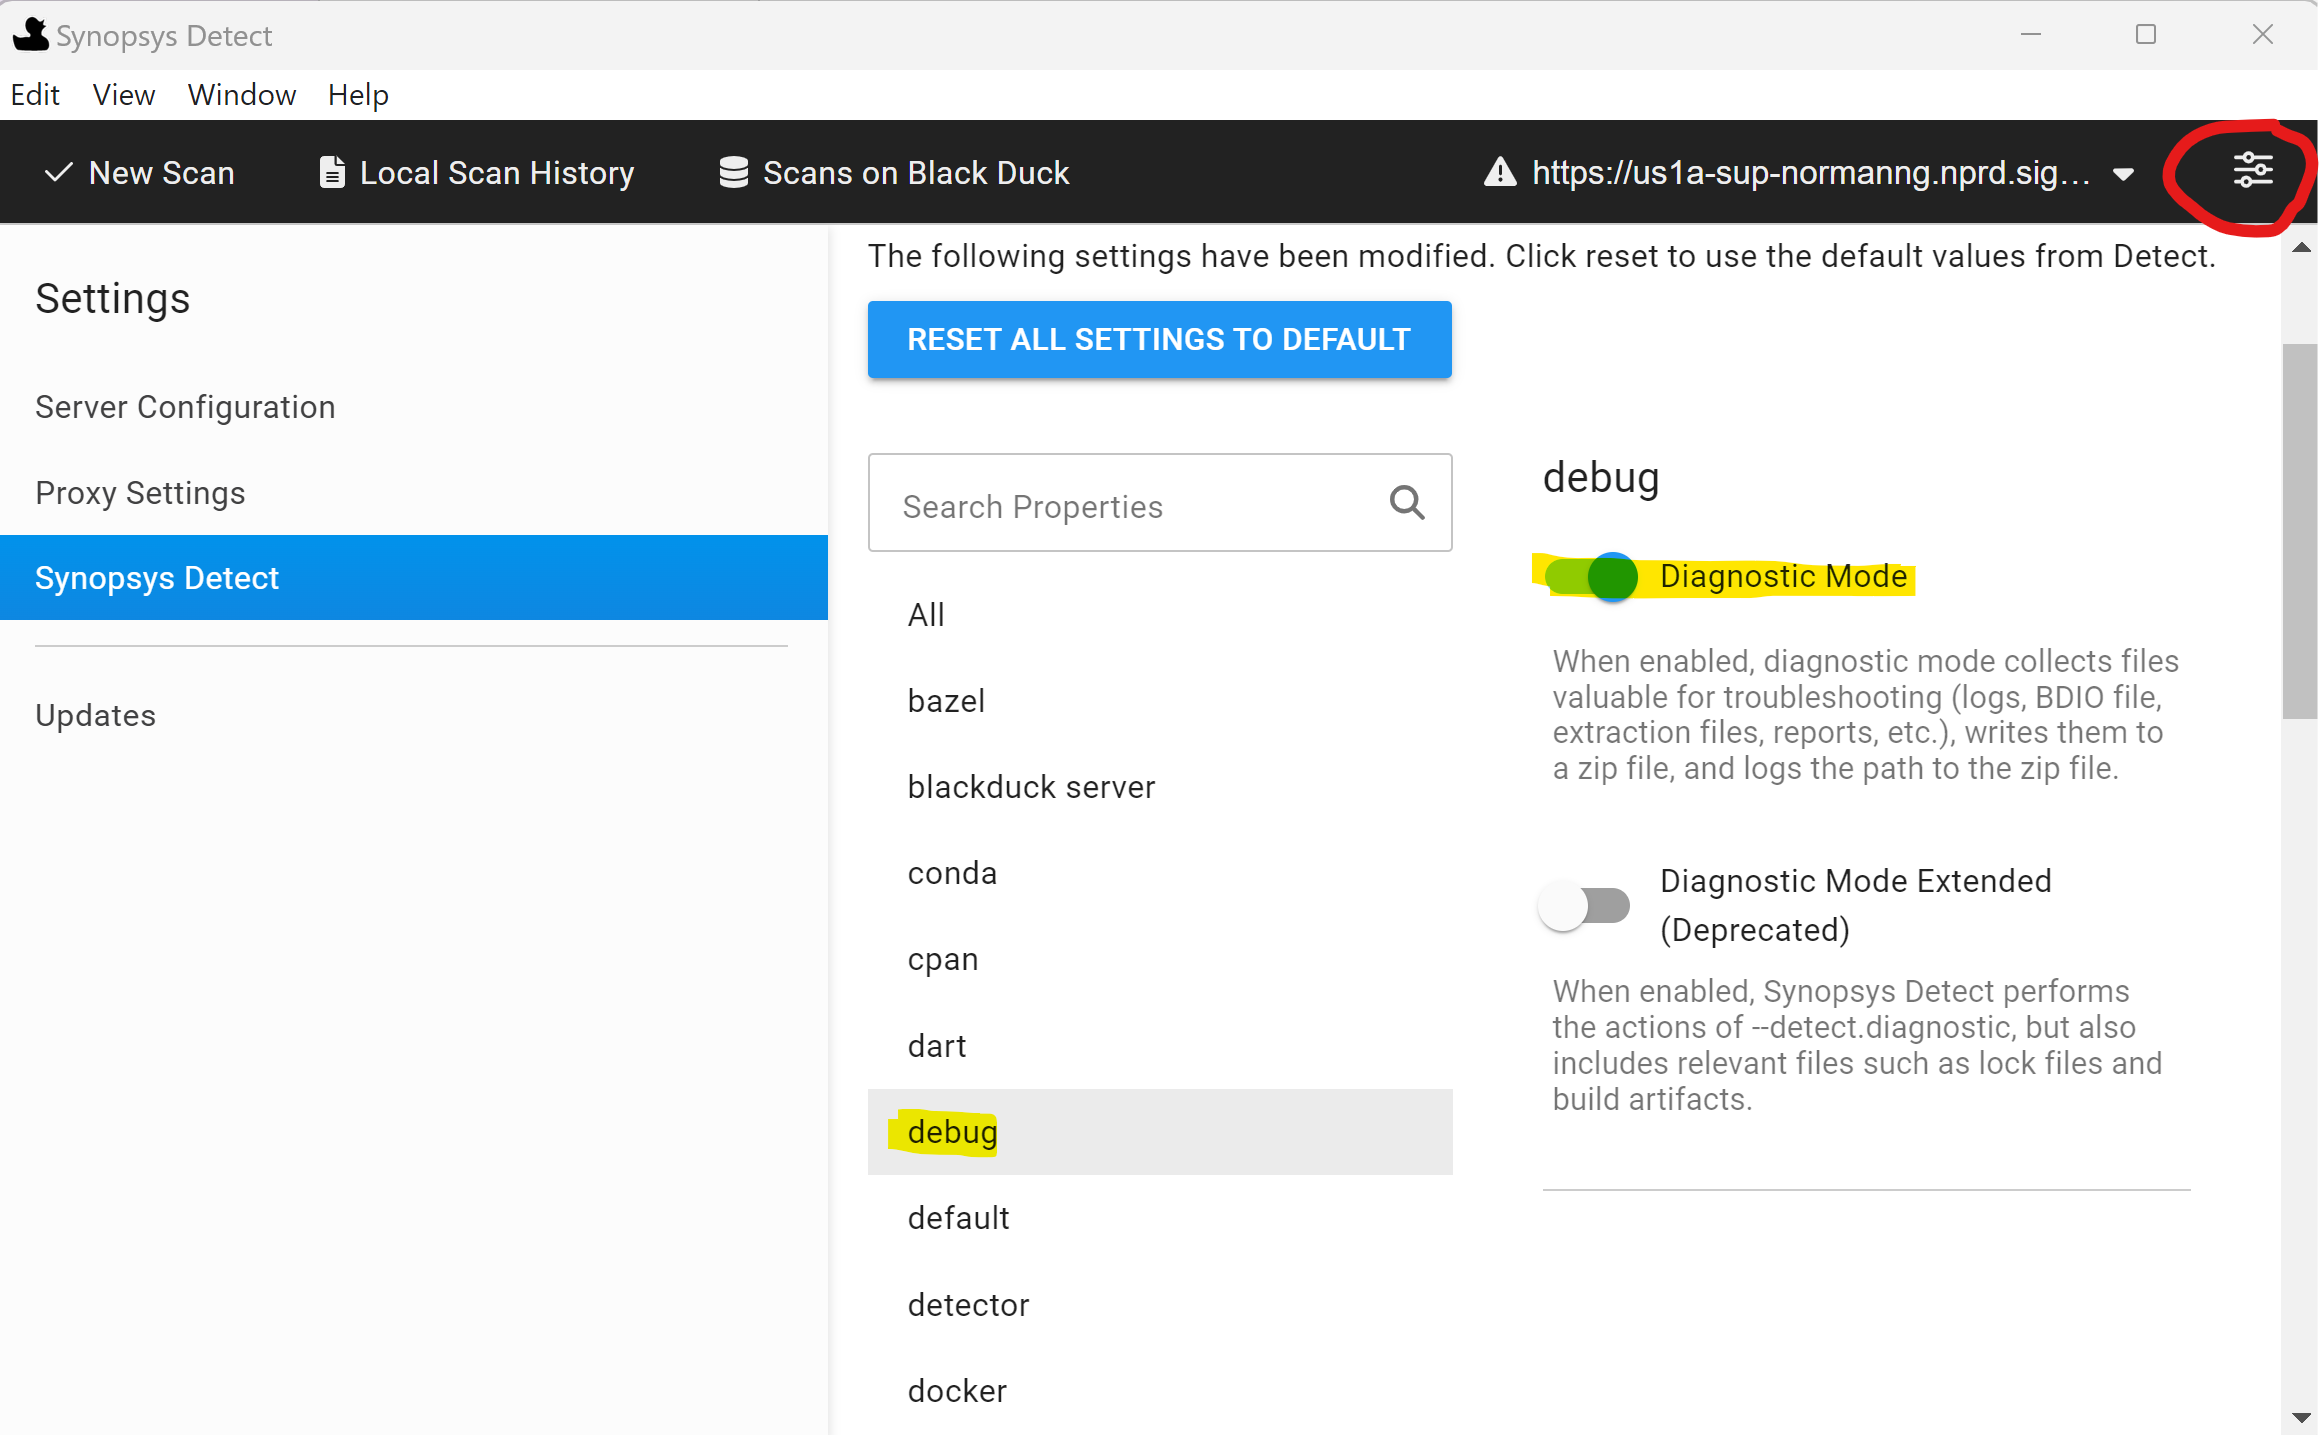Open Proxy Settings section
The image size is (2319, 1435).
pos(140,493)
